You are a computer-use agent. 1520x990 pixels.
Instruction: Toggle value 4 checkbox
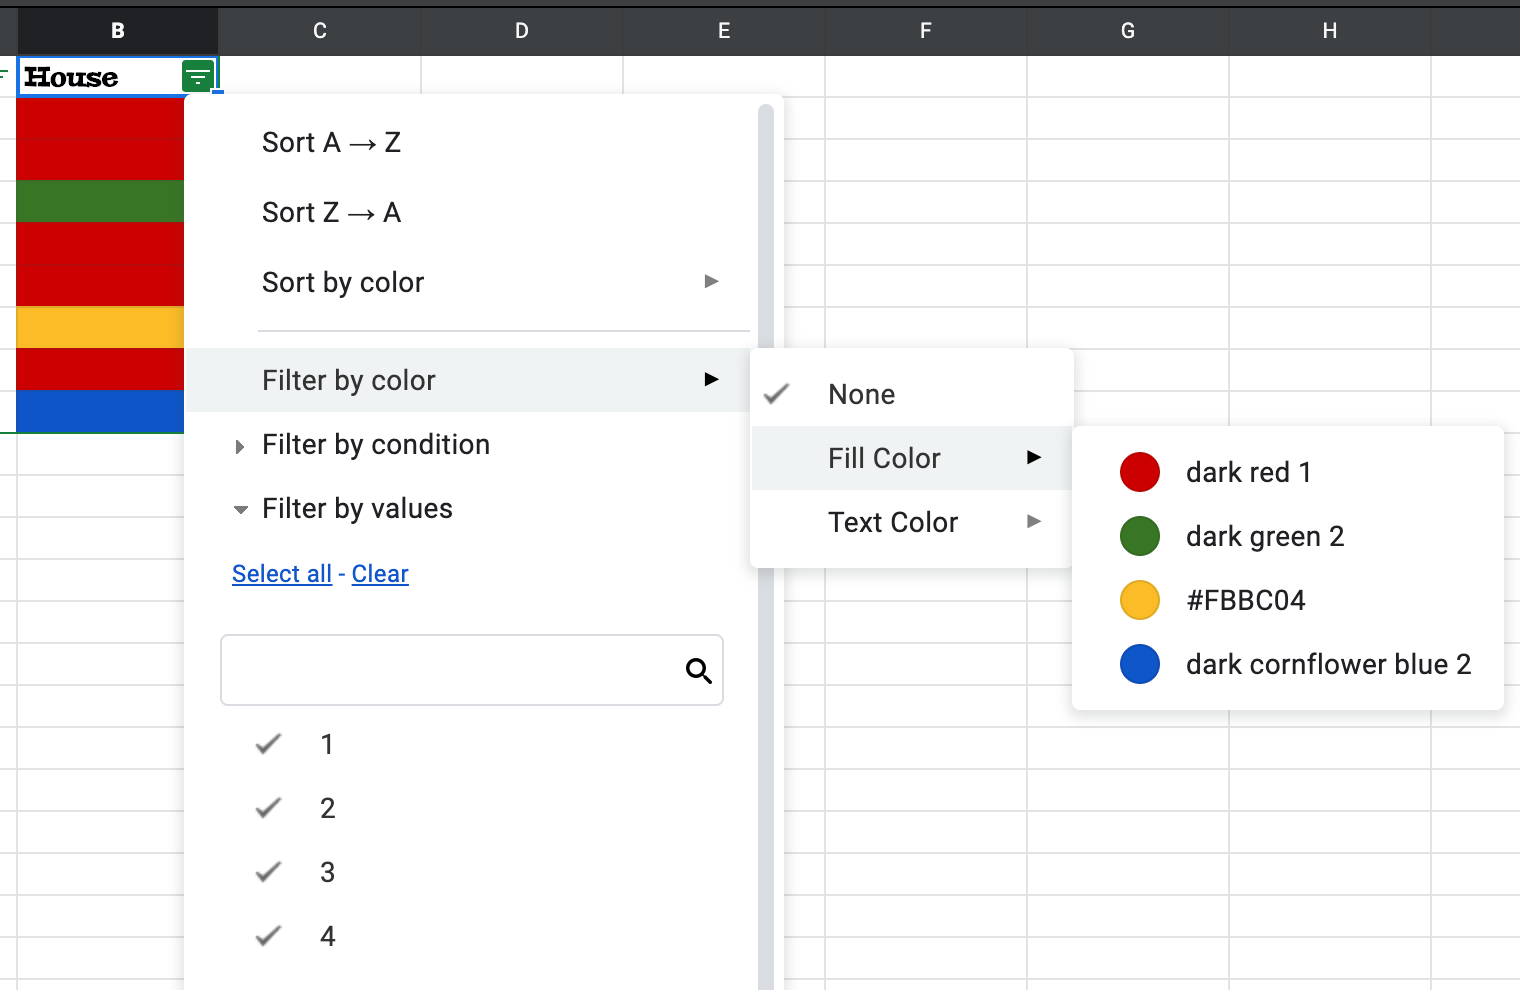(x=268, y=936)
